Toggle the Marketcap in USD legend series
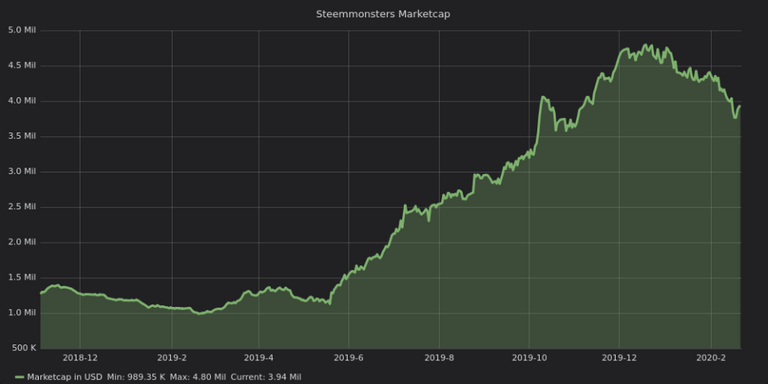This screenshot has height=384, width=768. [x=65, y=377]
